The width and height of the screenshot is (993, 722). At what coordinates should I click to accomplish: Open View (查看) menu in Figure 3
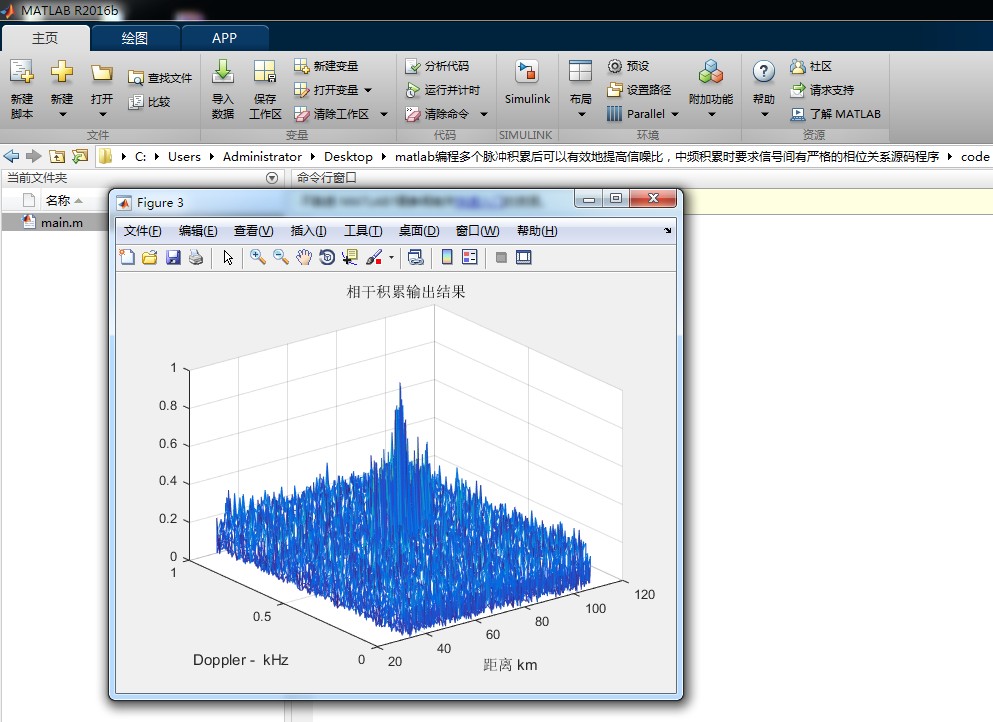pyautogui.click(x=253, y=231)
